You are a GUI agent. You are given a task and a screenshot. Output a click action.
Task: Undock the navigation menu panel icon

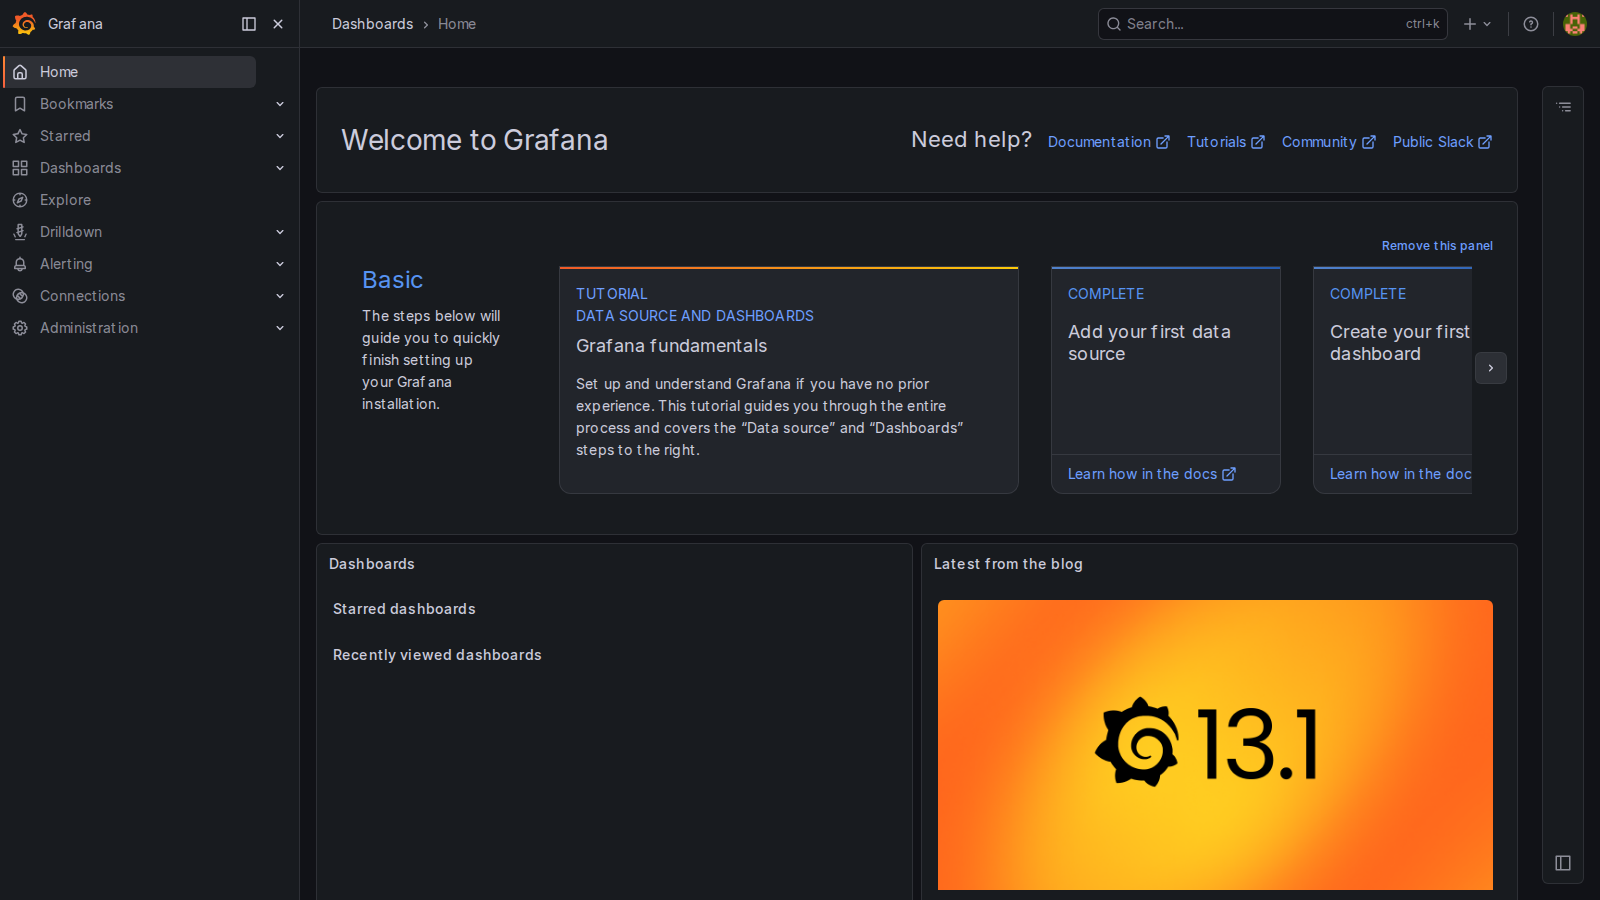pyautogui.click(x=249, y=24)
